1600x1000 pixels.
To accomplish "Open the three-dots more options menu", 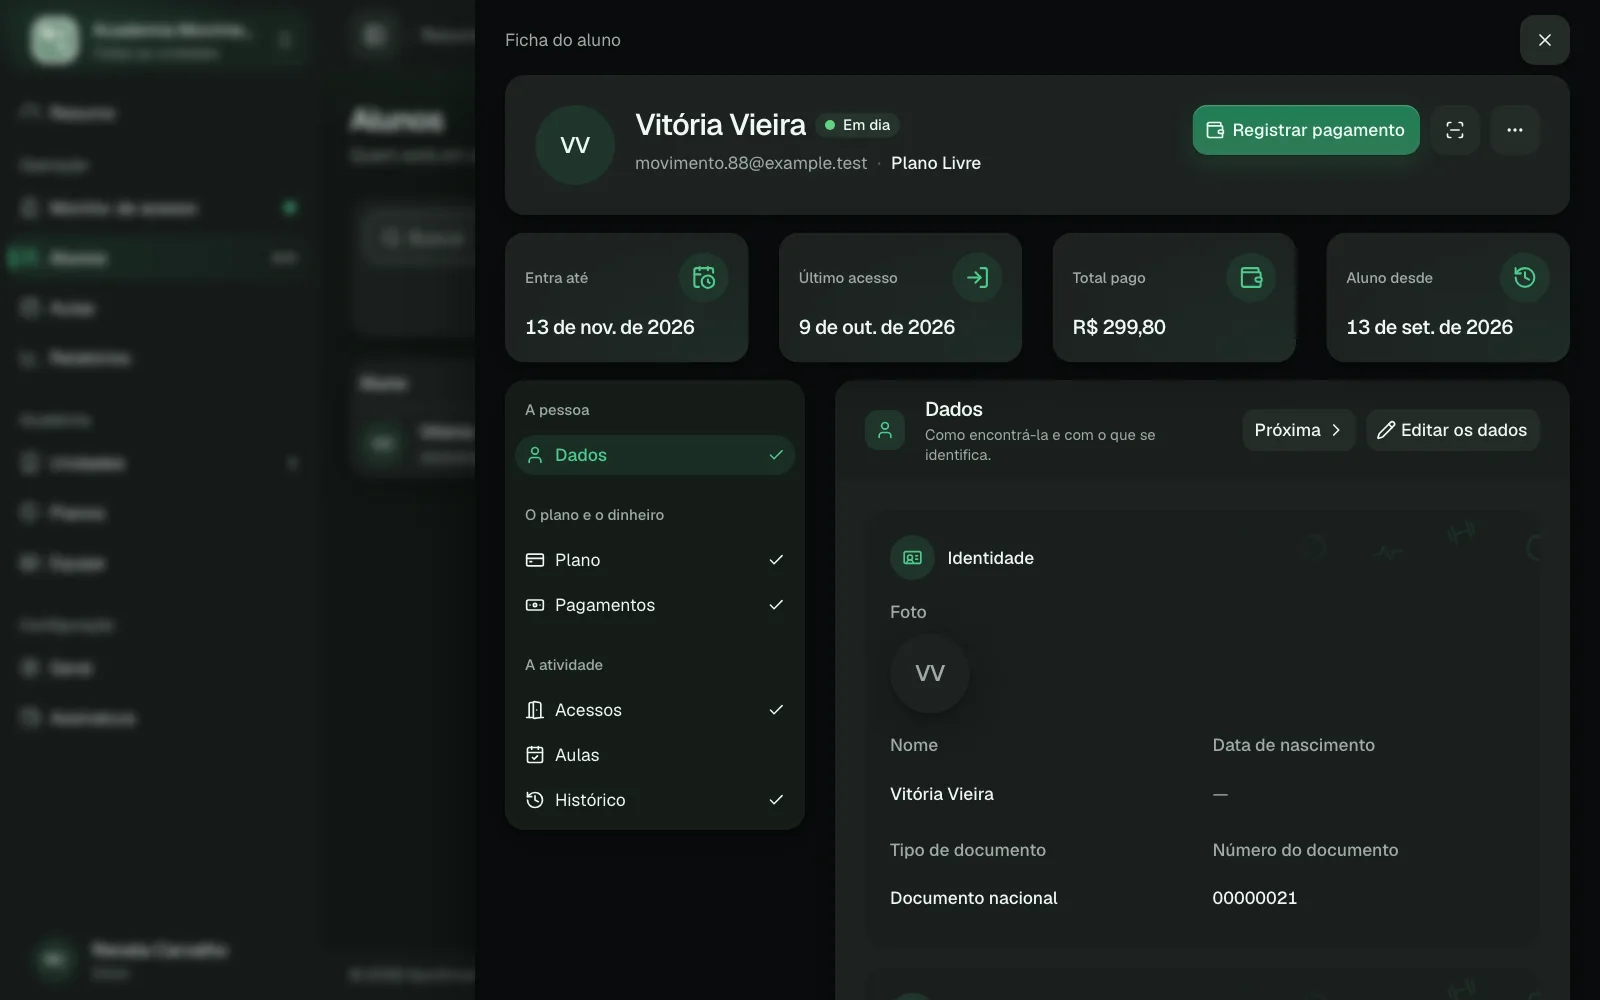I will point(1515,130).
